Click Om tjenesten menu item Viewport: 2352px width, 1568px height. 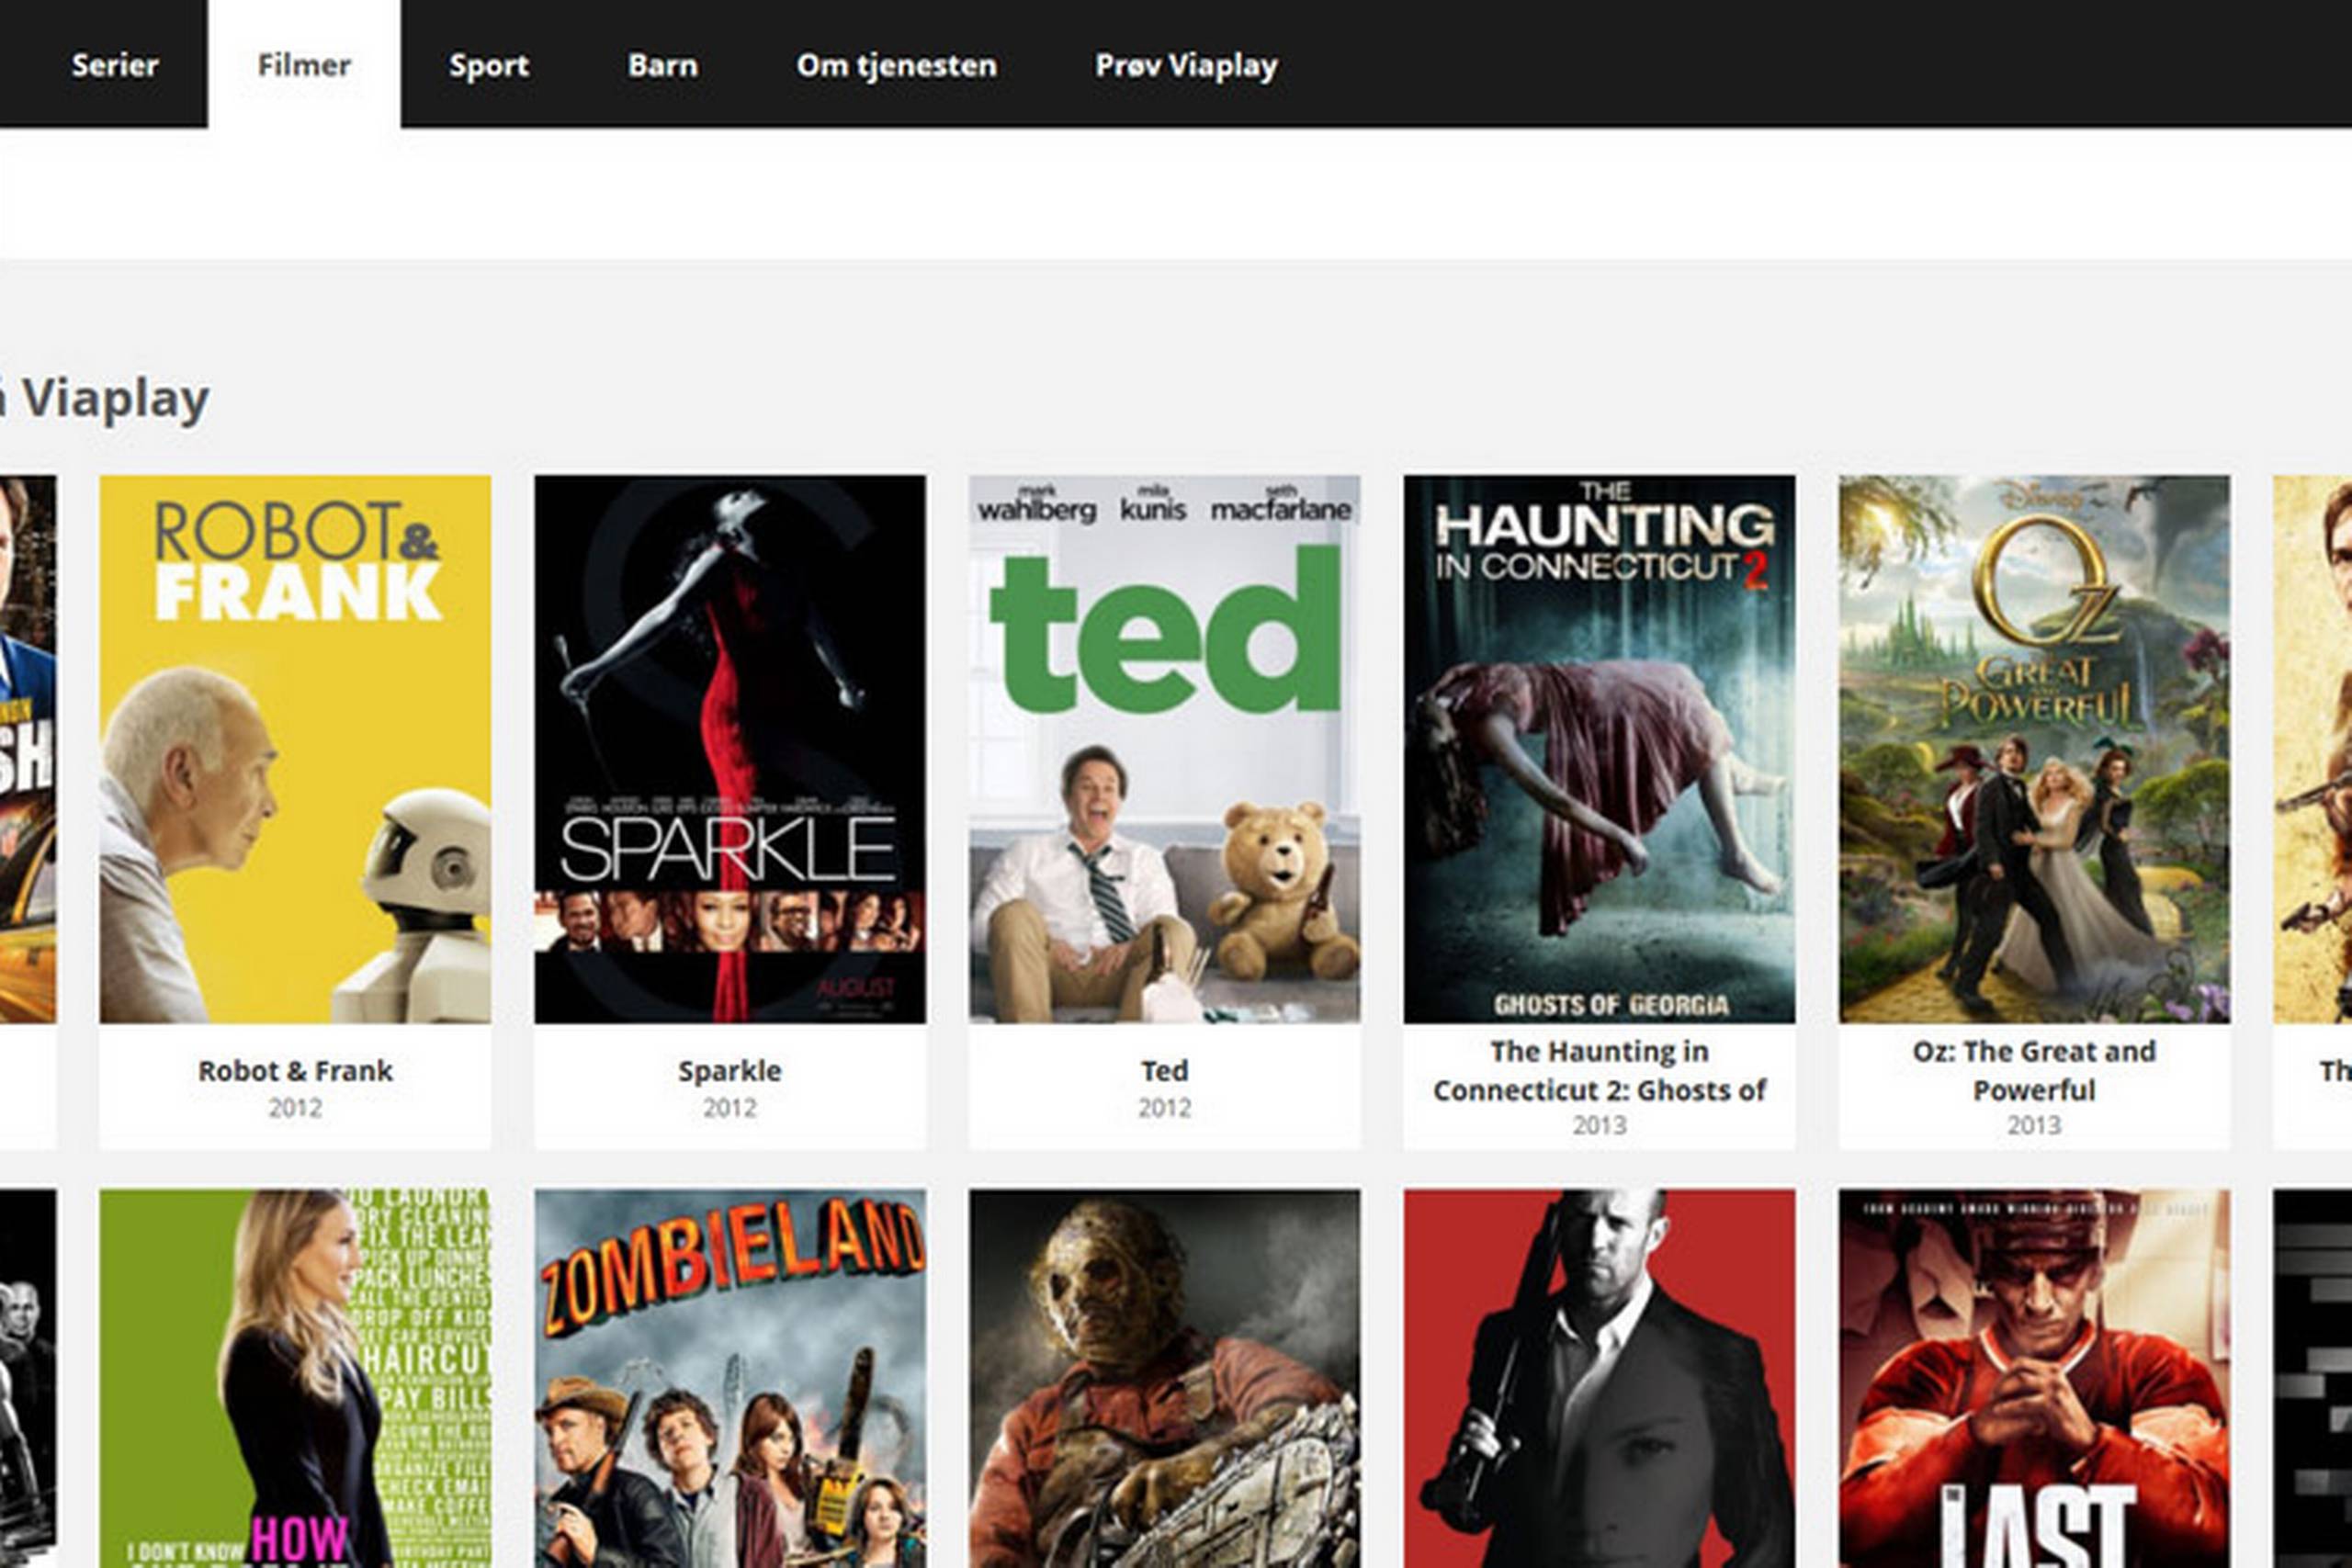pyautogui.click(x=896, y=65)
